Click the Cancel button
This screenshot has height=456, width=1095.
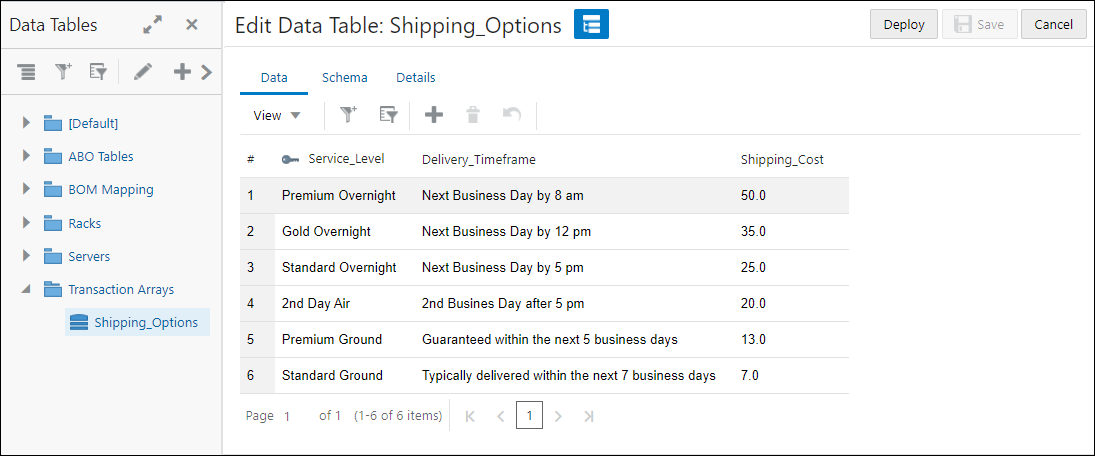click(x=1053, y=24)
